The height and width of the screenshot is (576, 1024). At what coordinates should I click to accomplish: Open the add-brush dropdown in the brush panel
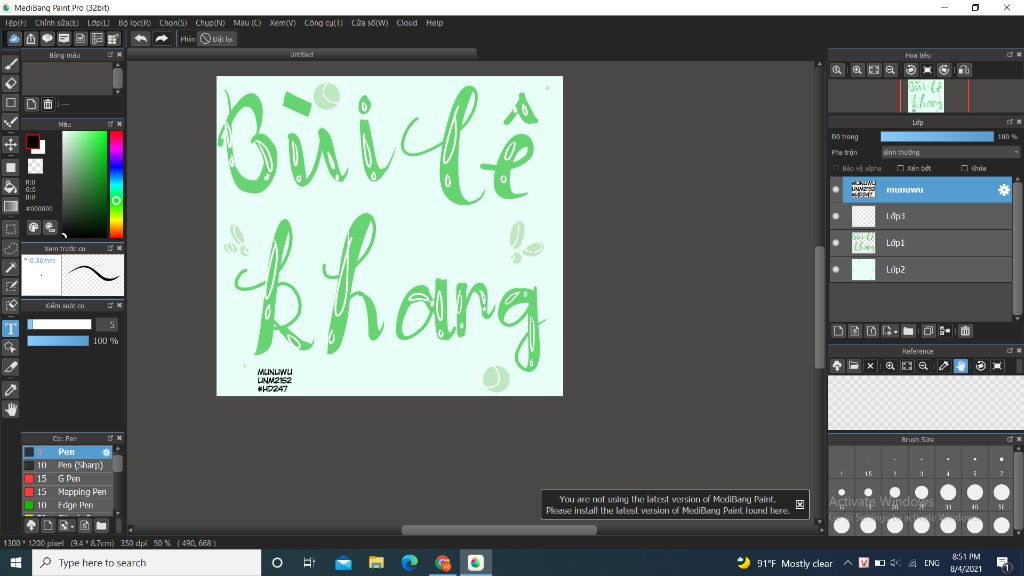(71, 526)
